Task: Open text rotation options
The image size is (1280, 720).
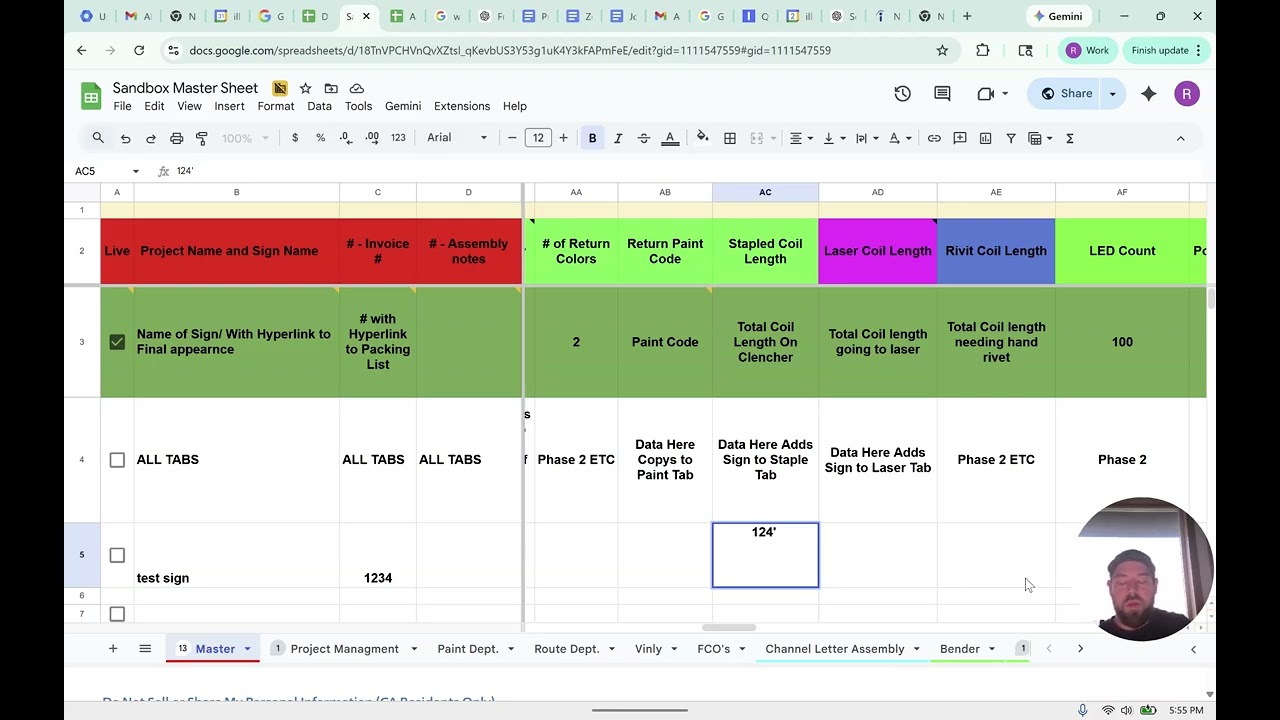Action: (899, 138)
